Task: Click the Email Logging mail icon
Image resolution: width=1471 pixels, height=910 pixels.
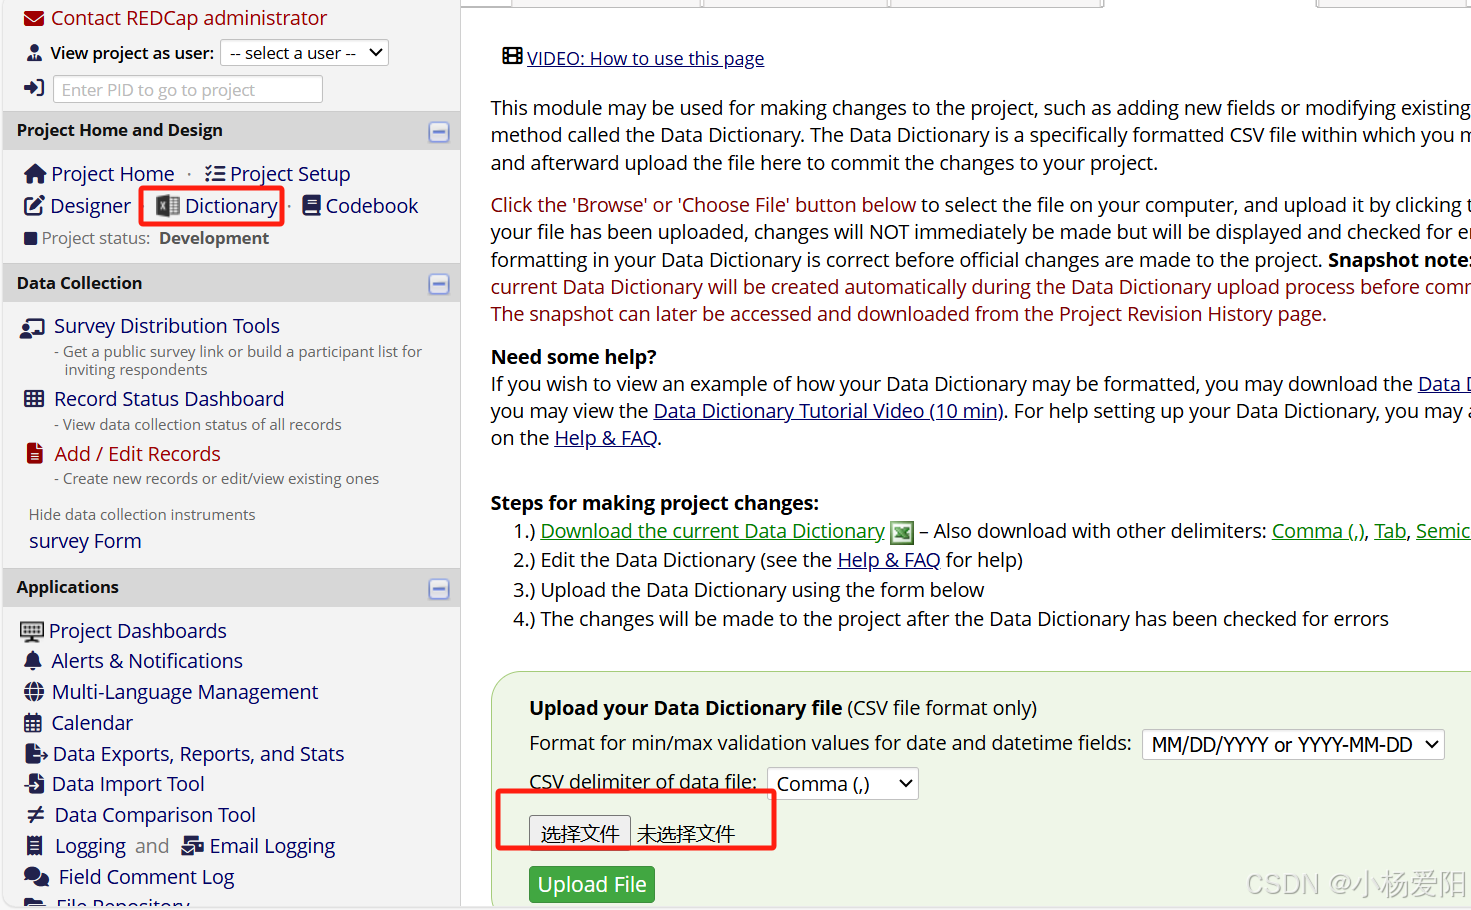Action: point(193,846)
